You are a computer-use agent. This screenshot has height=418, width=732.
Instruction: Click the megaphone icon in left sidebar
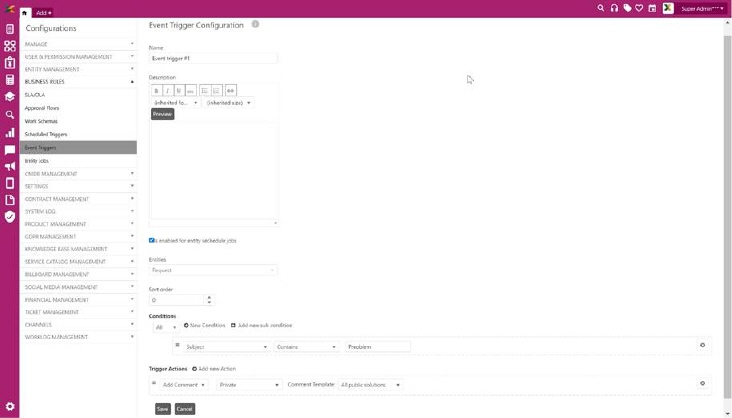[10, 167]
